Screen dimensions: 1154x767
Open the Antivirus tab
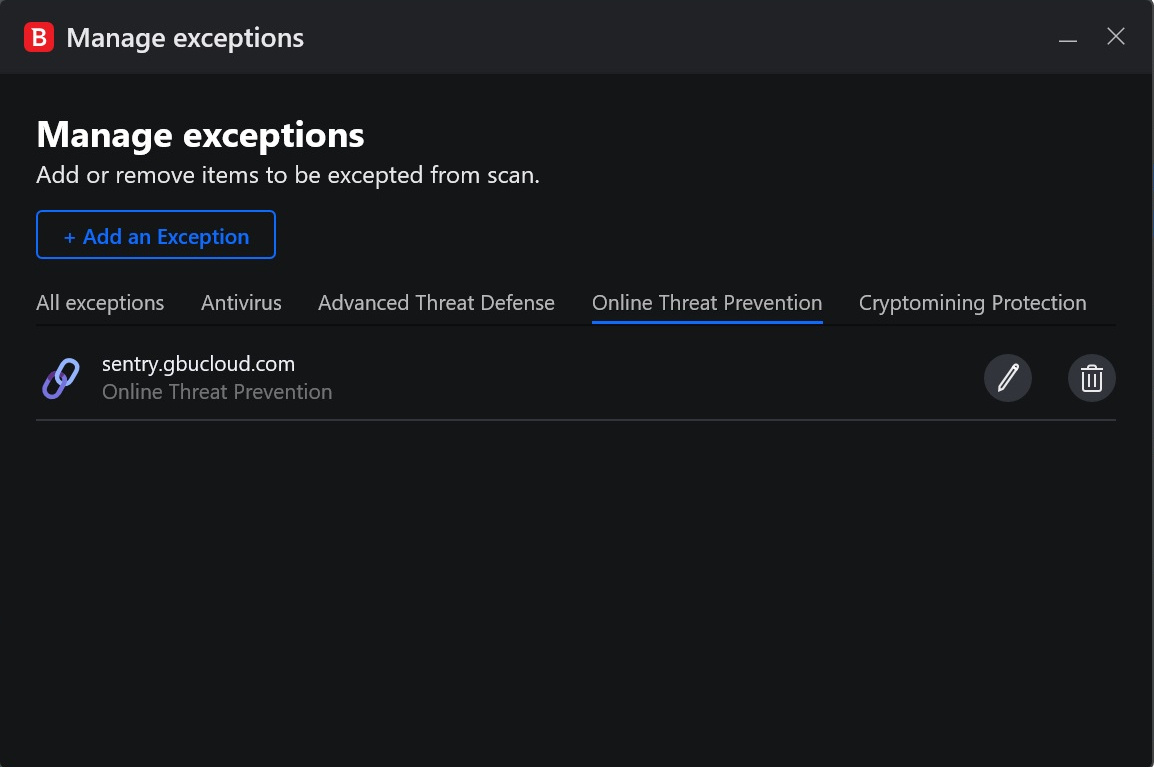241,303
